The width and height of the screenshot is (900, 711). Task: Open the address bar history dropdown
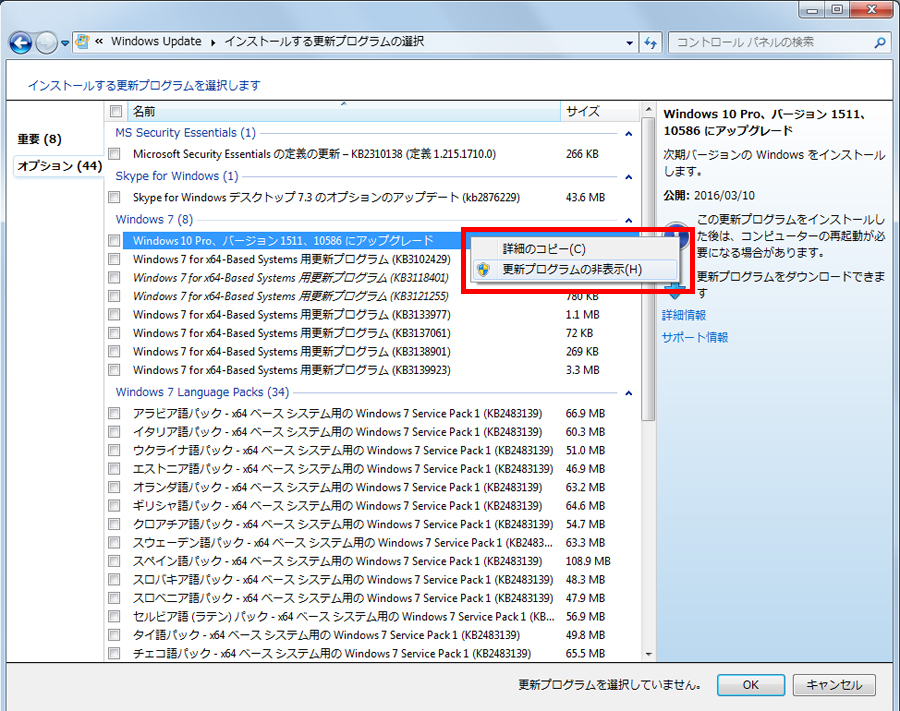(630, 42)
